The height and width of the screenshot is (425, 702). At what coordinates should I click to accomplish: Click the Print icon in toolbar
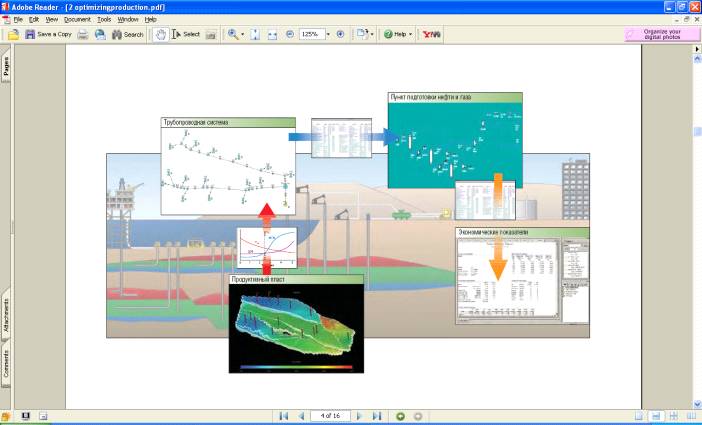click(84, 34)
